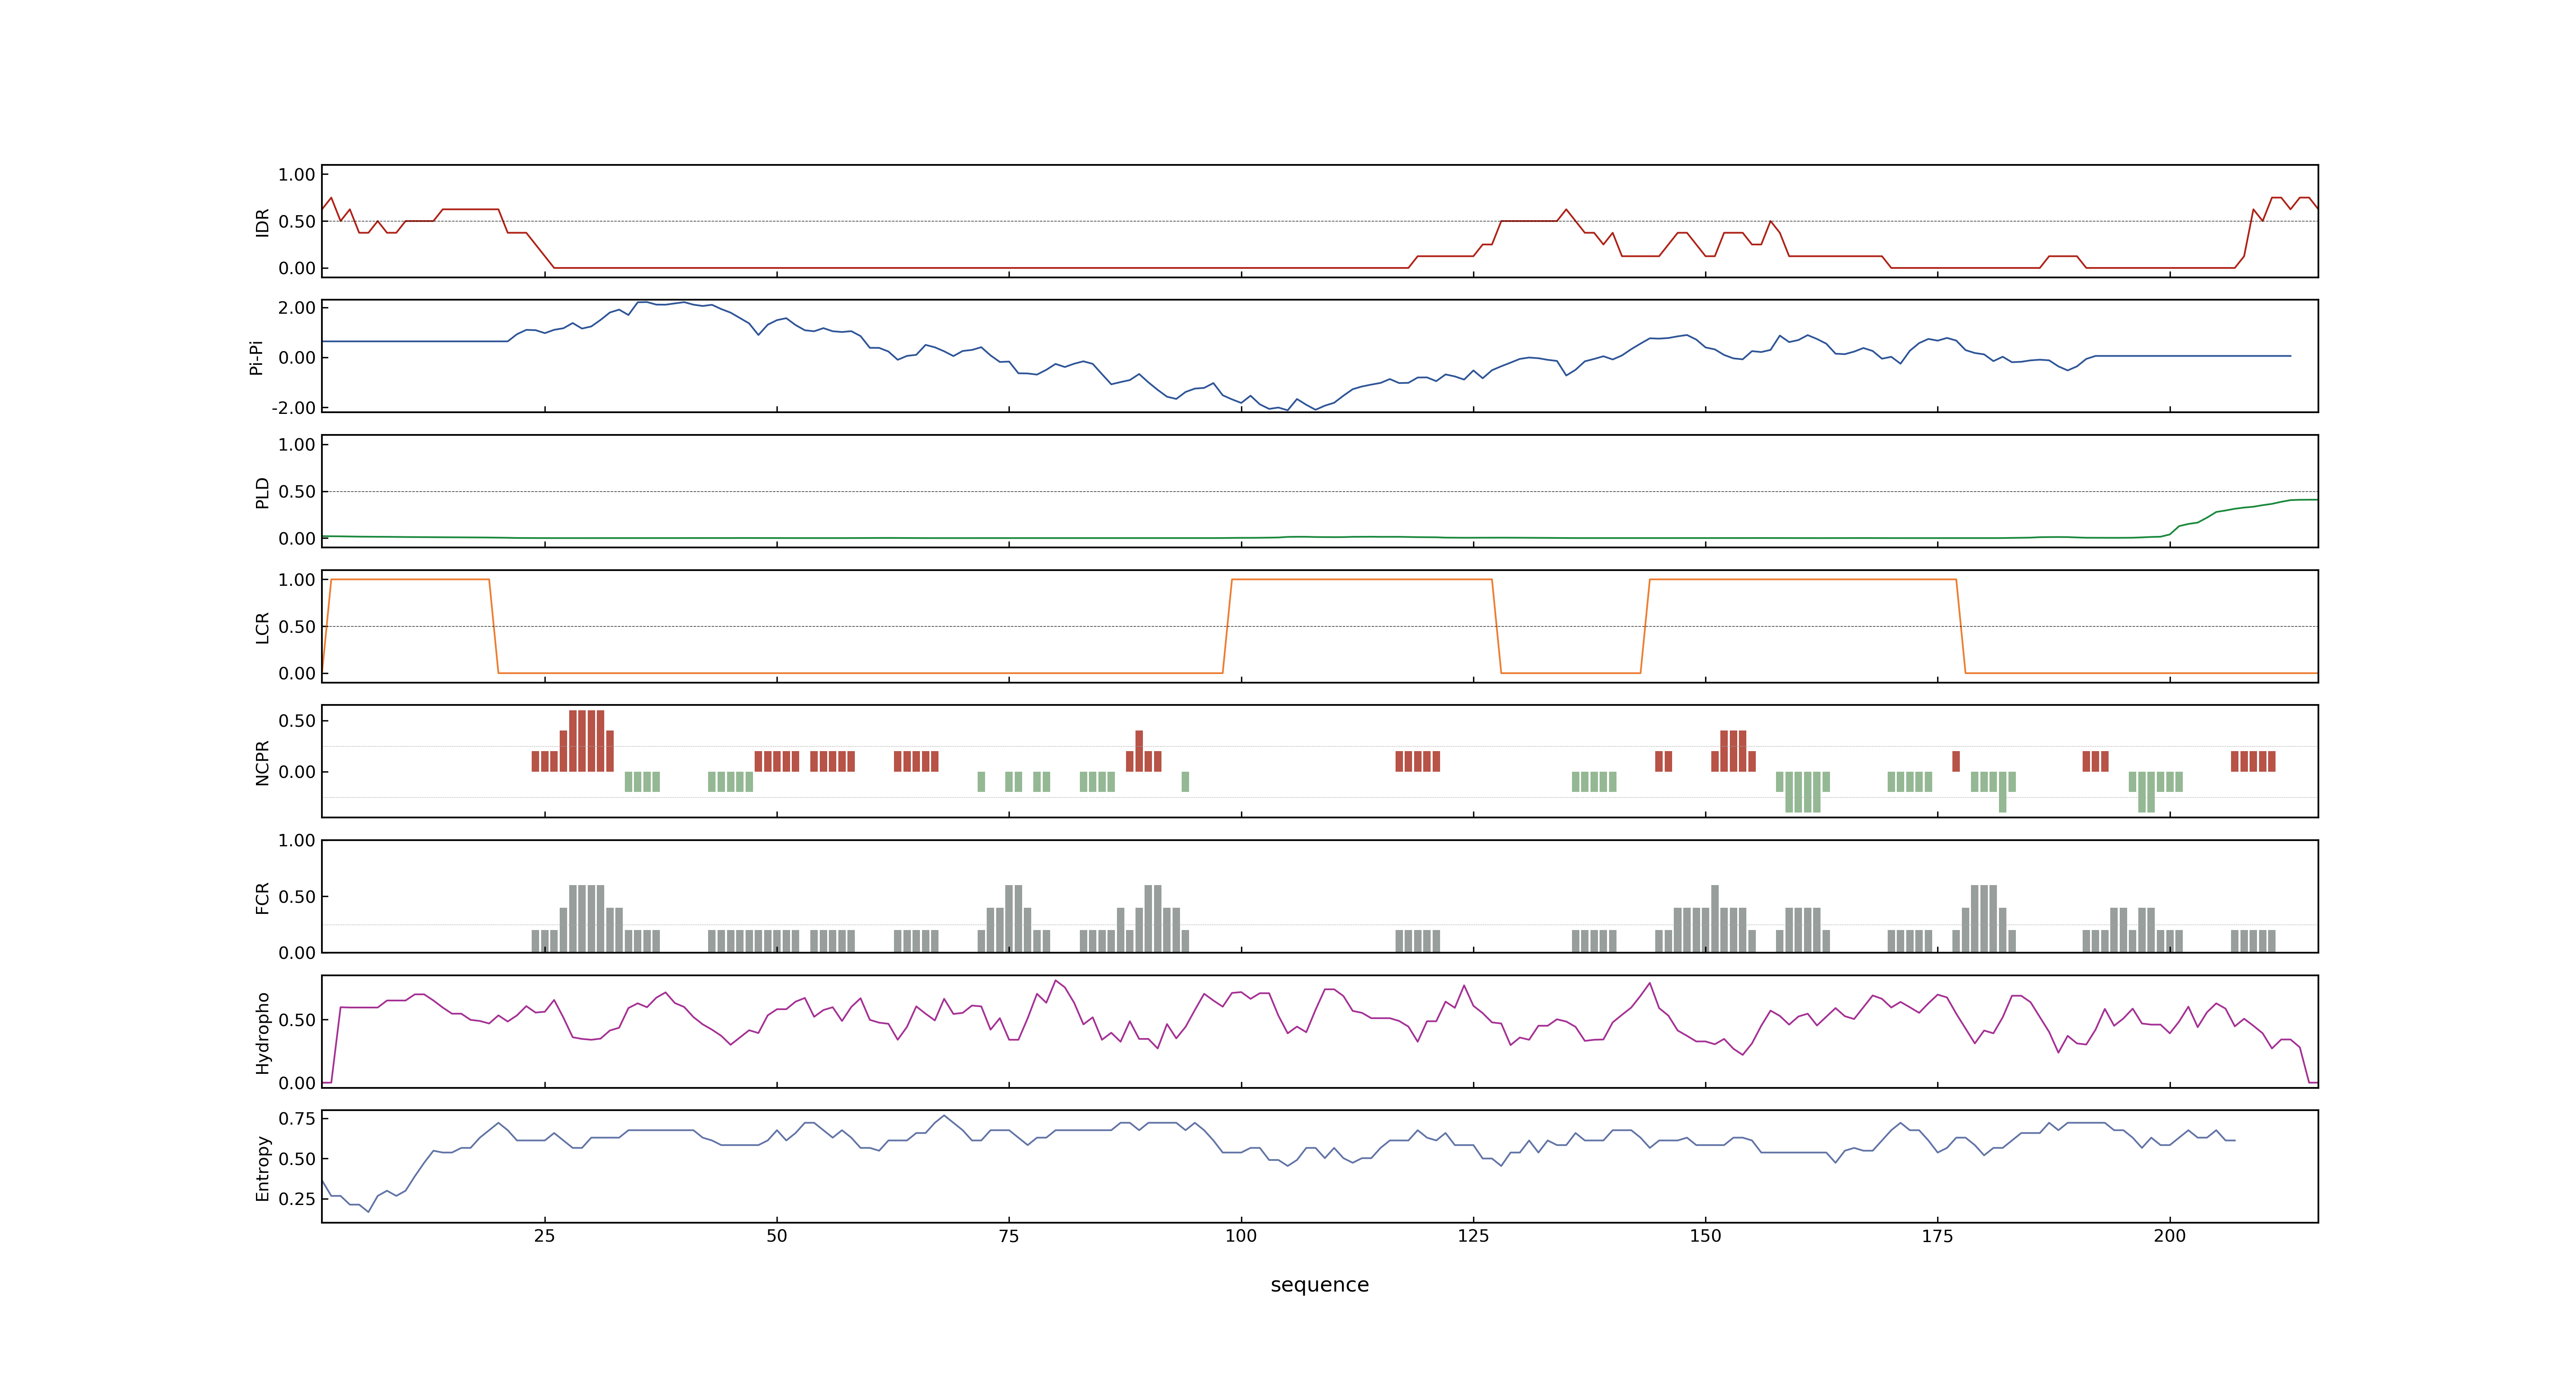This screenshot has height=1374, width=2576.
Task: Click the 1.00 tick on FCR axis
Action: (x=297, y=841)
